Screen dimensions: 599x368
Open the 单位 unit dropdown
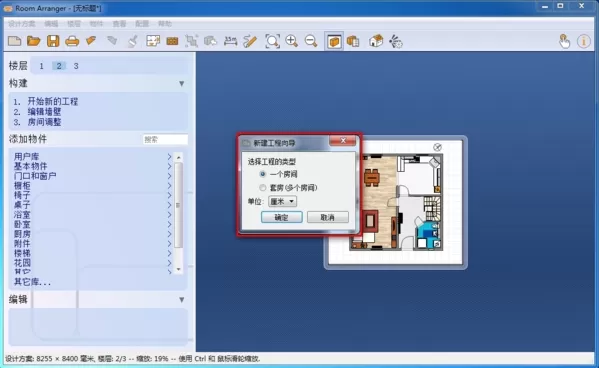(282, 201)
